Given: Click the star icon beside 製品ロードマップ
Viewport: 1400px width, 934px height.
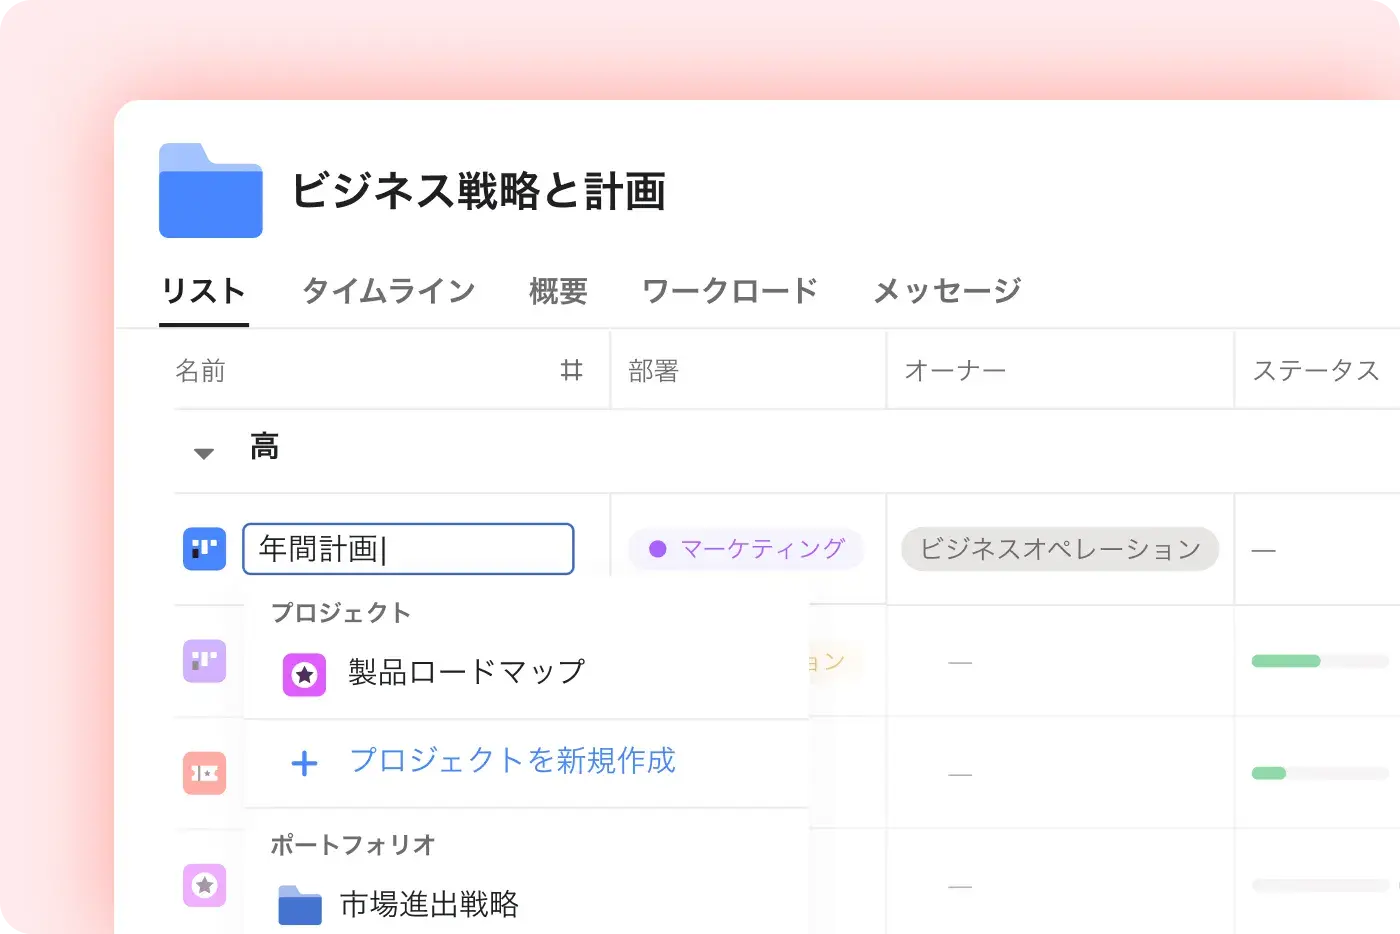Looking at the screenshot, I should tap(304, 675).
